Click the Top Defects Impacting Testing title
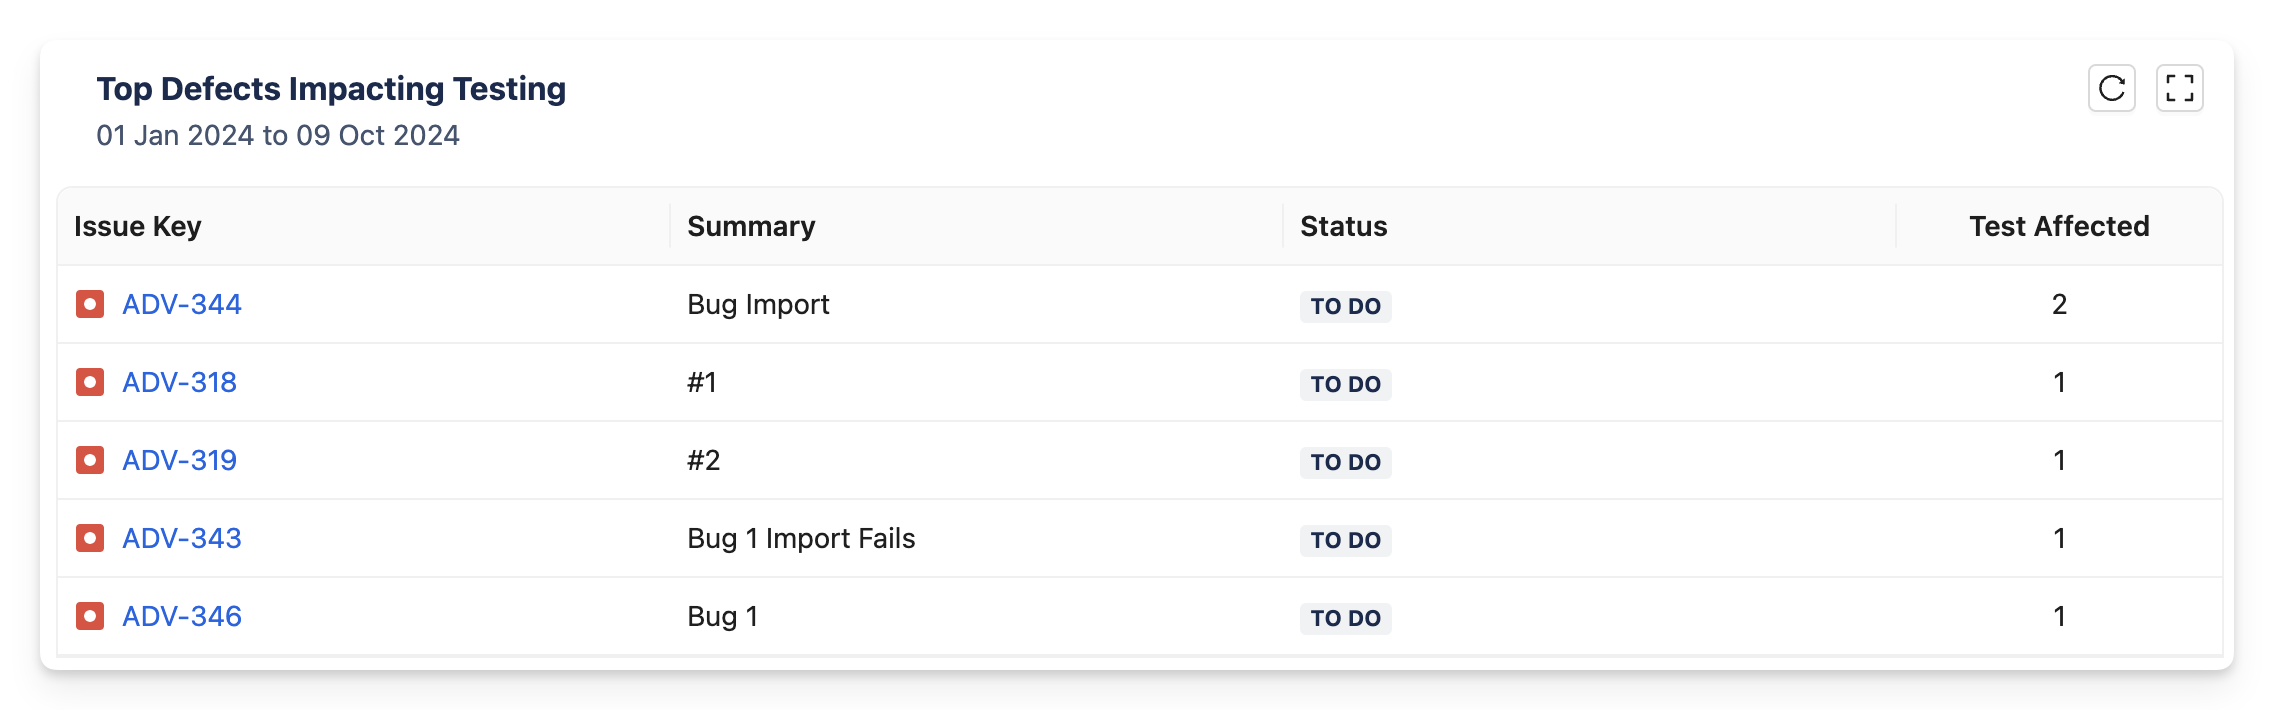The width and height of the screenshot is (2274, 710). 331,89
